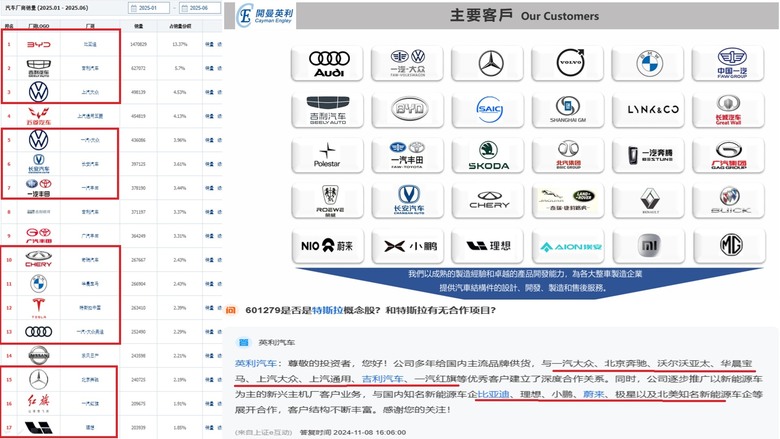Click the reply time 2024-11-08 16:06:00
The width and height of the screenshot is (780, 439).
[x=353, y=433]
